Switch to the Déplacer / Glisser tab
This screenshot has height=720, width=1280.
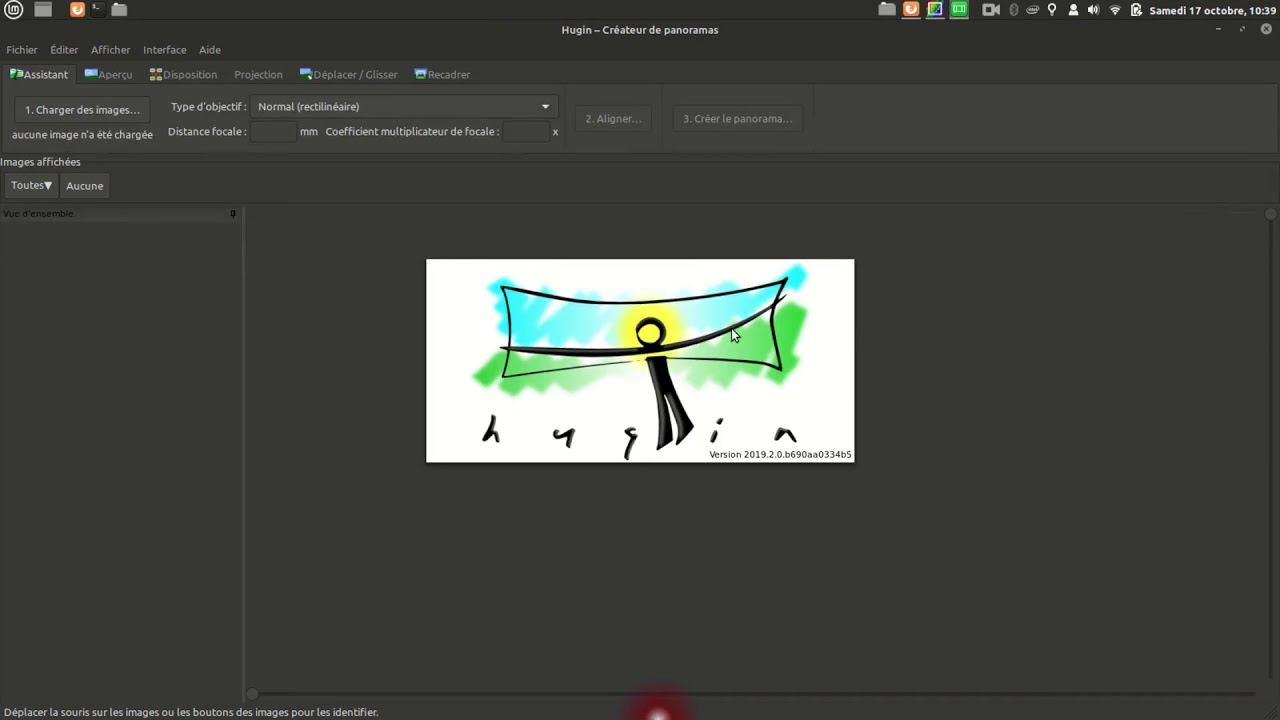click(x=349, y=75)
